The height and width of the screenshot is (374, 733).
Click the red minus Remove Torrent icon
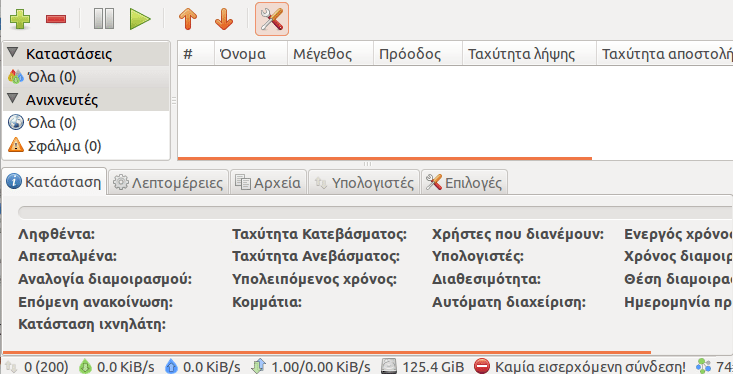(x=56, y=19)
